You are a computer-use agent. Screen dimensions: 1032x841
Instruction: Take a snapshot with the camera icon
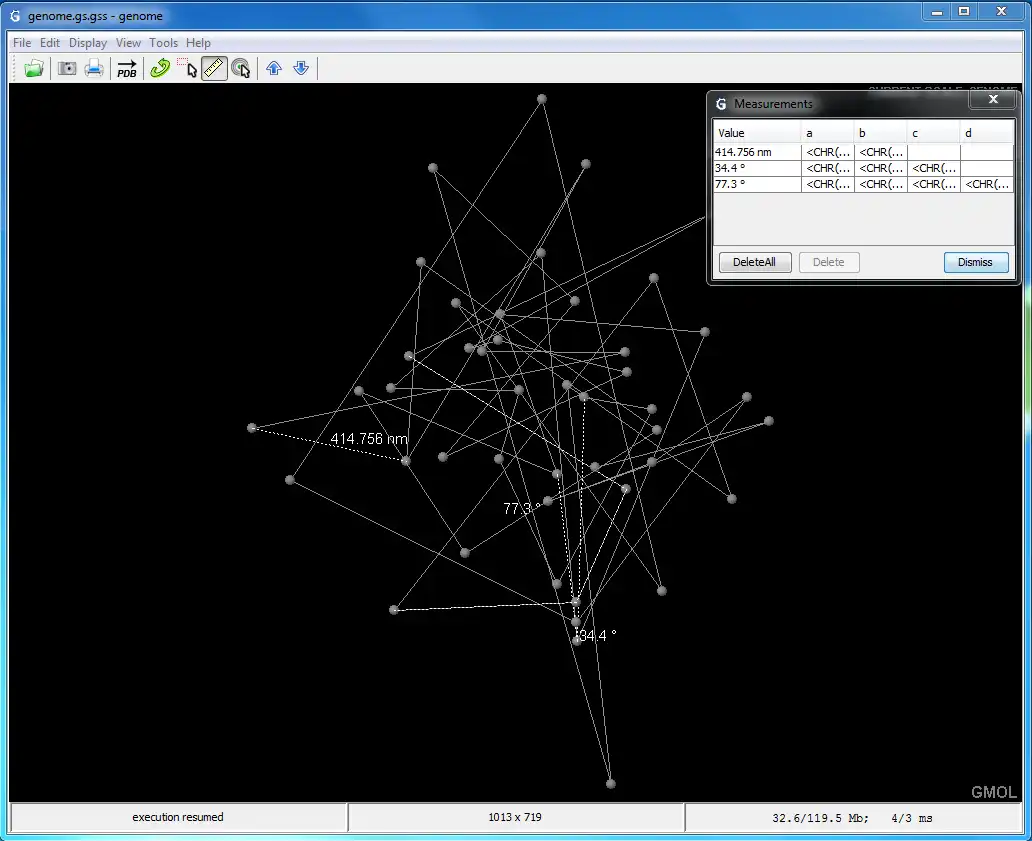tap(67, 68)
